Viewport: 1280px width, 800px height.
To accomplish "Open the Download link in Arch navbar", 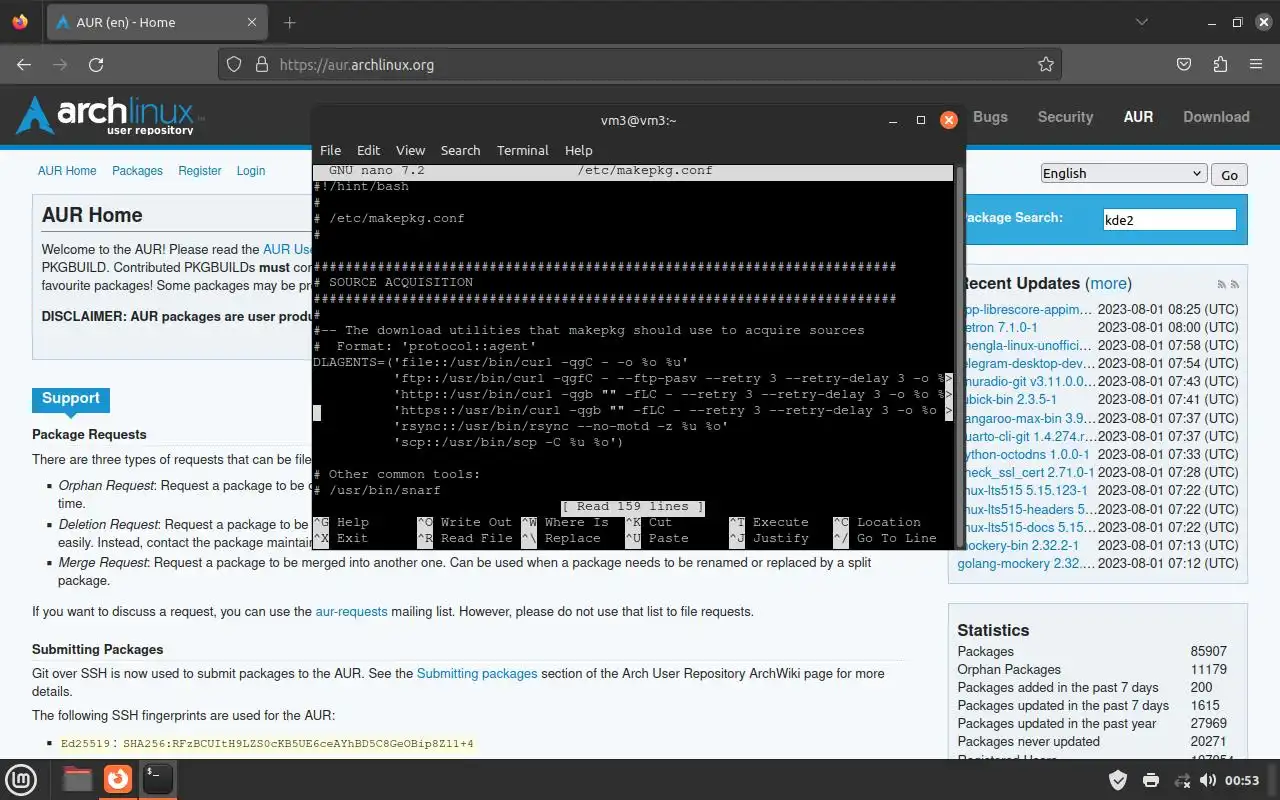I will [x=1216, y=117].
